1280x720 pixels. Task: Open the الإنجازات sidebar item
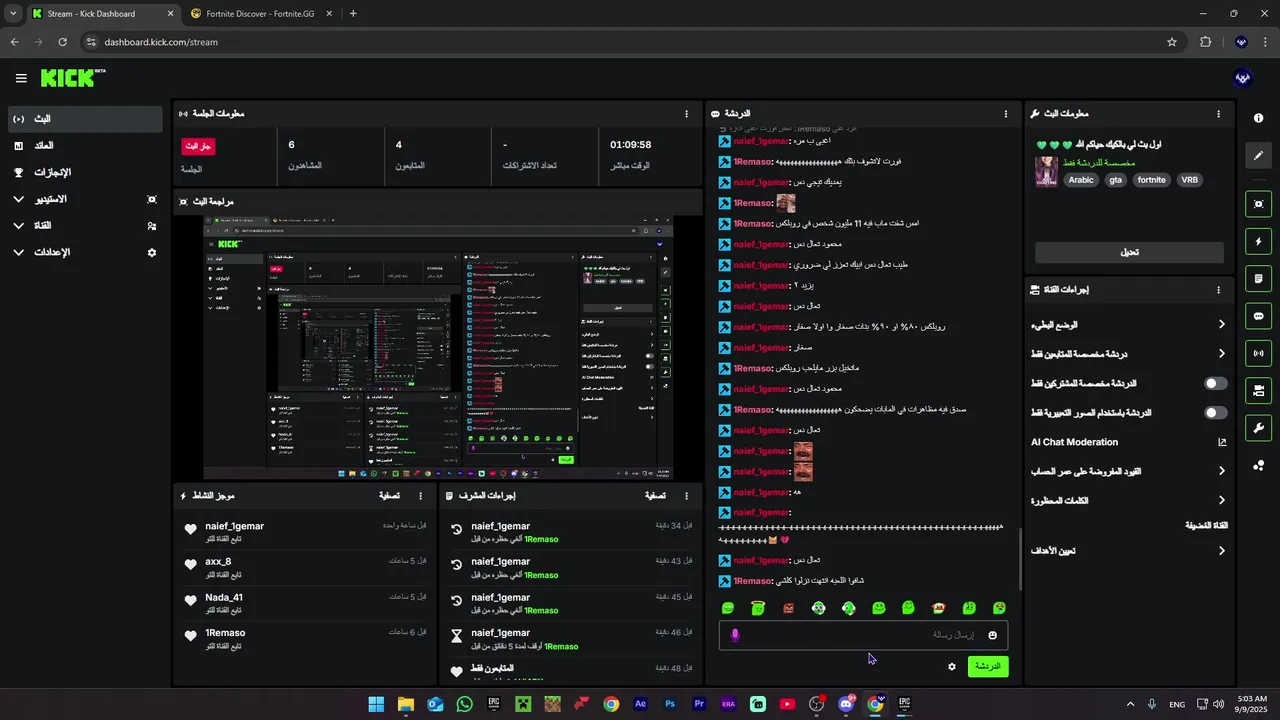[x=84, y=172]
